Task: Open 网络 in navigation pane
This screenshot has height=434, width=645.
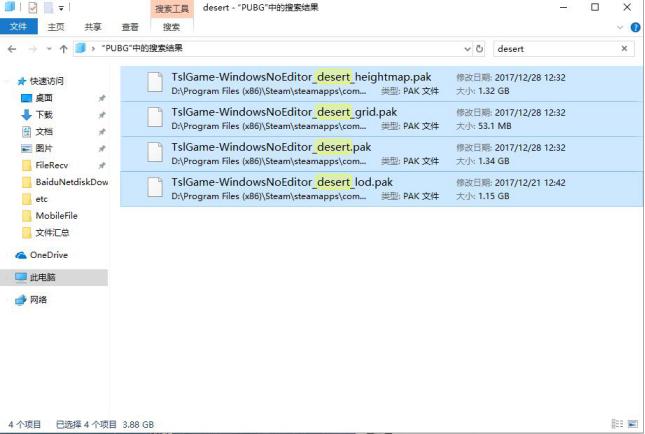Action: (x=38, y=300)
